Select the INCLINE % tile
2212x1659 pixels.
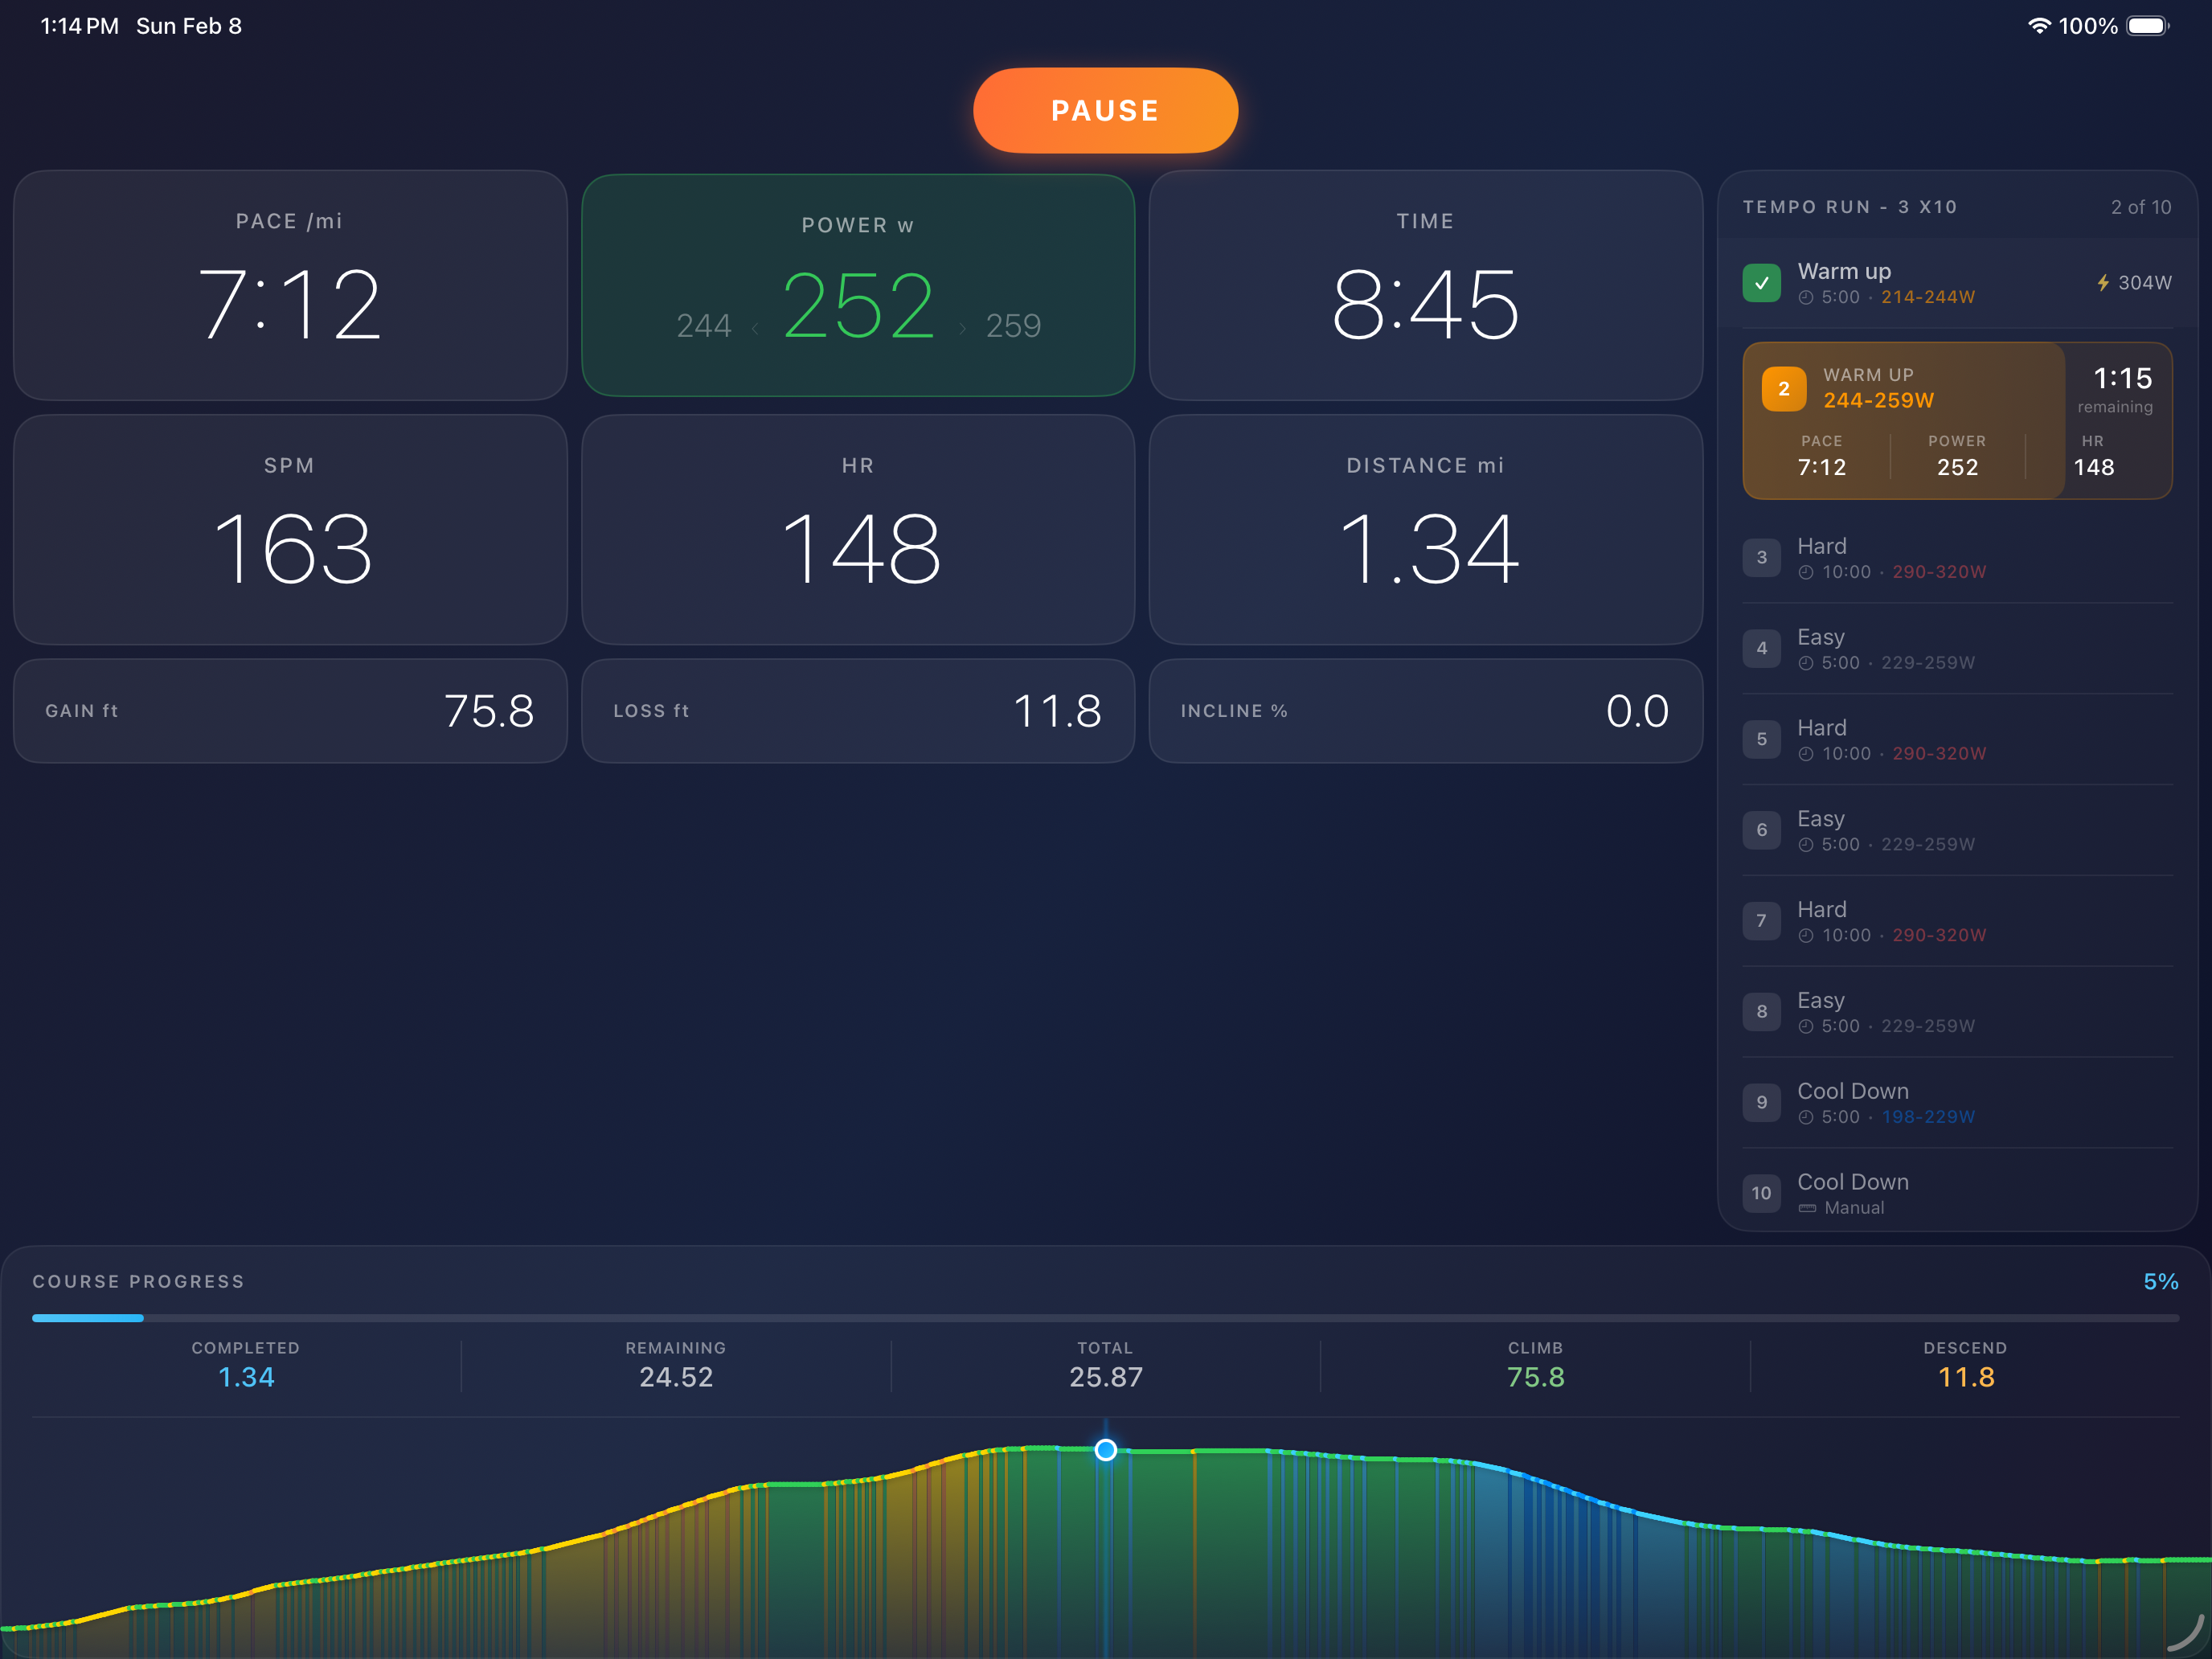coord(1425,711)
